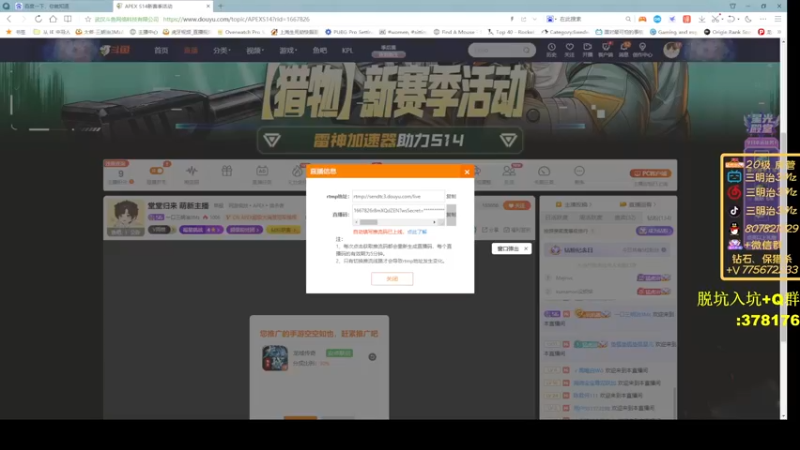Open the highlighted live nav item
The image size is (800, 450).
click(x=191, y=51)
